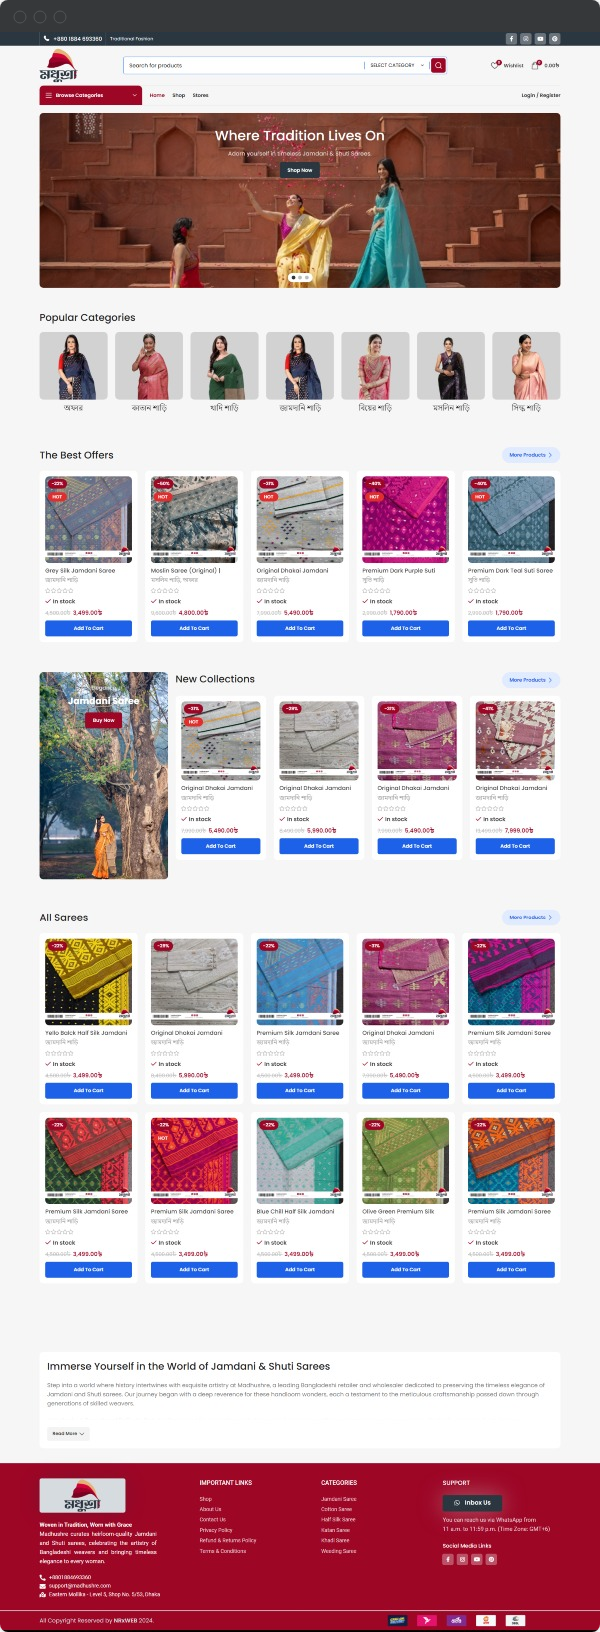Image resolution: width=600 pixels, height=1632 pixels.
Task: Open the Wishlist heart icon
Action: 494,65
